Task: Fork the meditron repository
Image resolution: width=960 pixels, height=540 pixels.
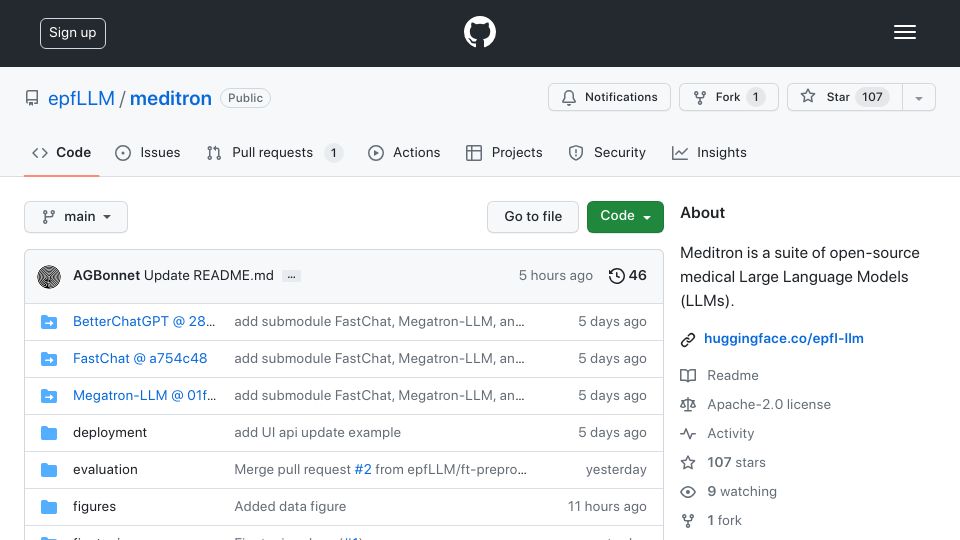Action: (729, 97)
